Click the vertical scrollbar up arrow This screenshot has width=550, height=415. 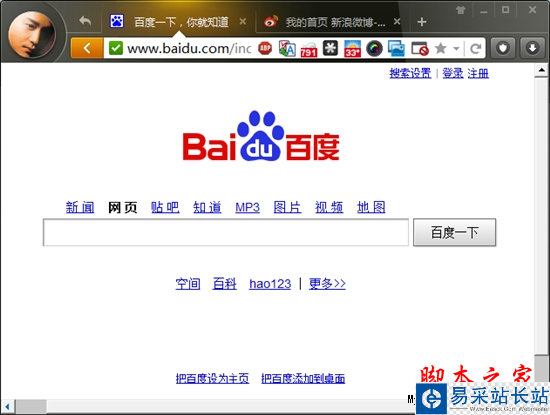(x=541, y=71)
